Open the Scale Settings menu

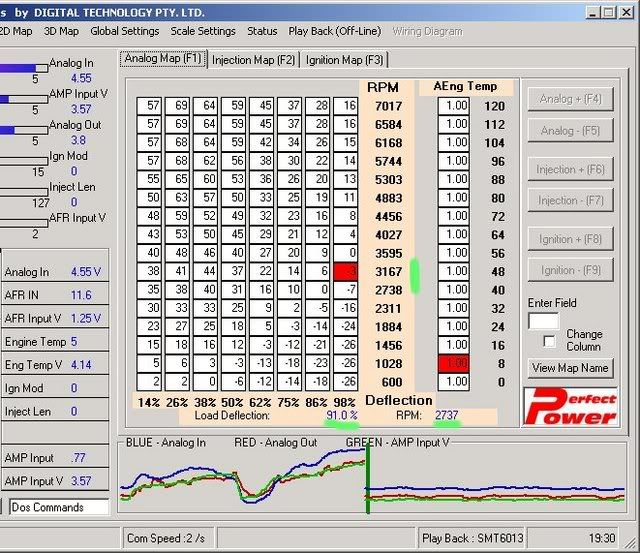[x=203, y=31]
